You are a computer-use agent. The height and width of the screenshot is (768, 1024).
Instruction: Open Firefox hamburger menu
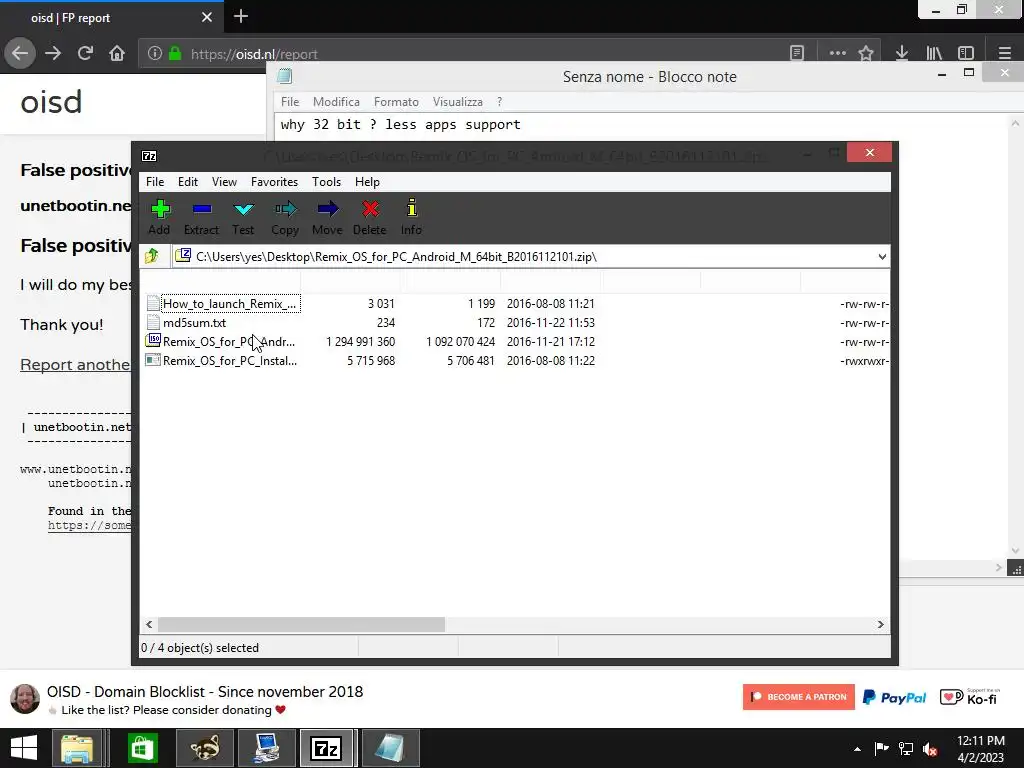tap(1004, 54)
